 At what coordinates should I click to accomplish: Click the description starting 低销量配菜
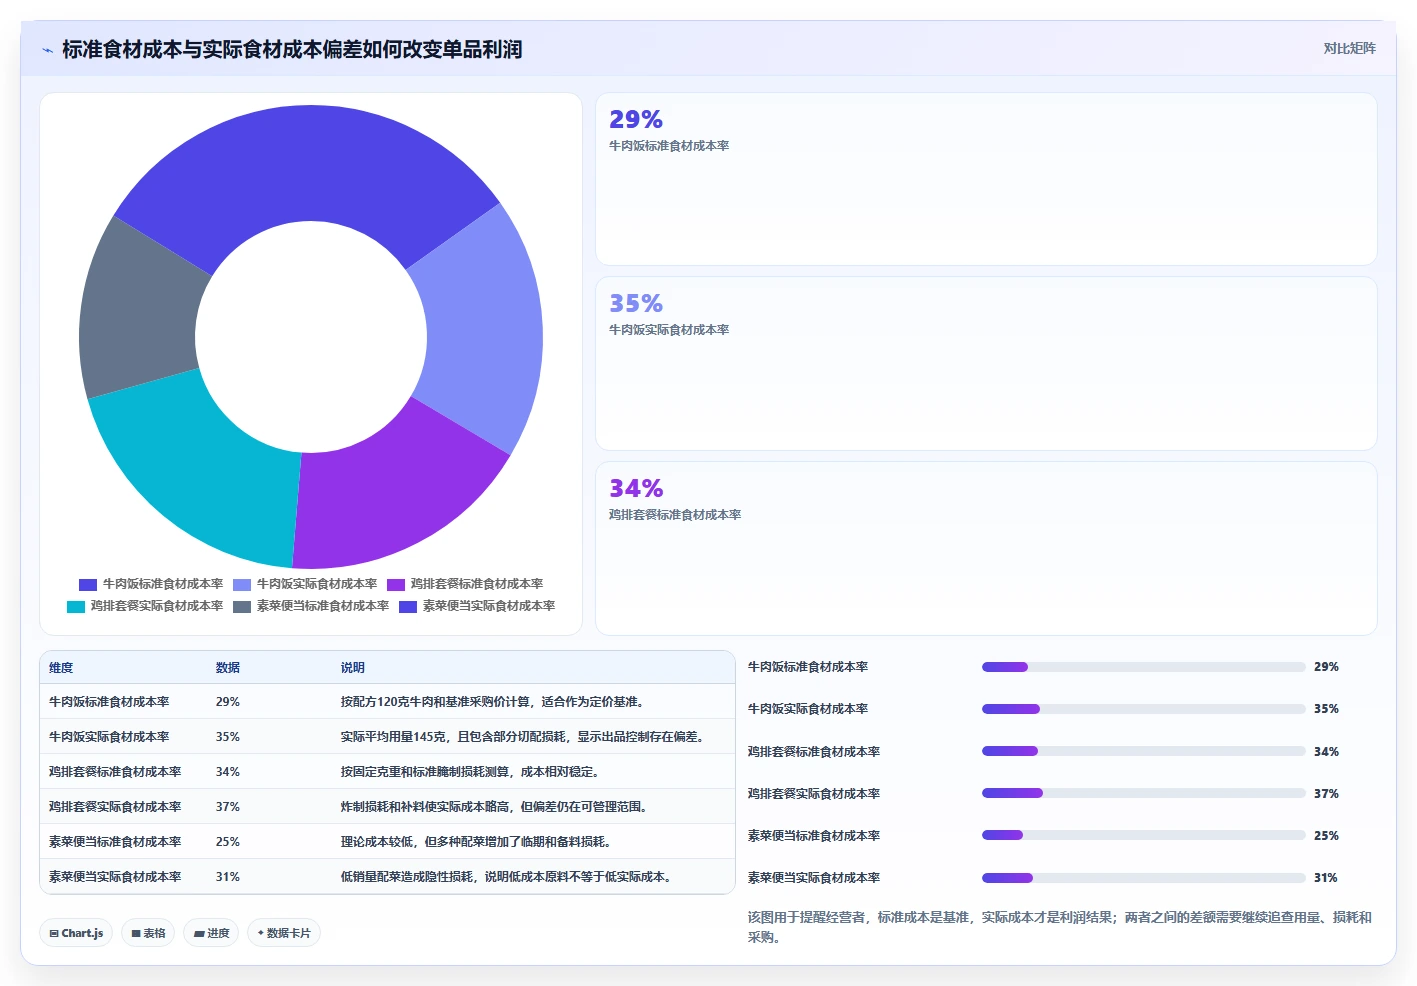tap(508, 877)
